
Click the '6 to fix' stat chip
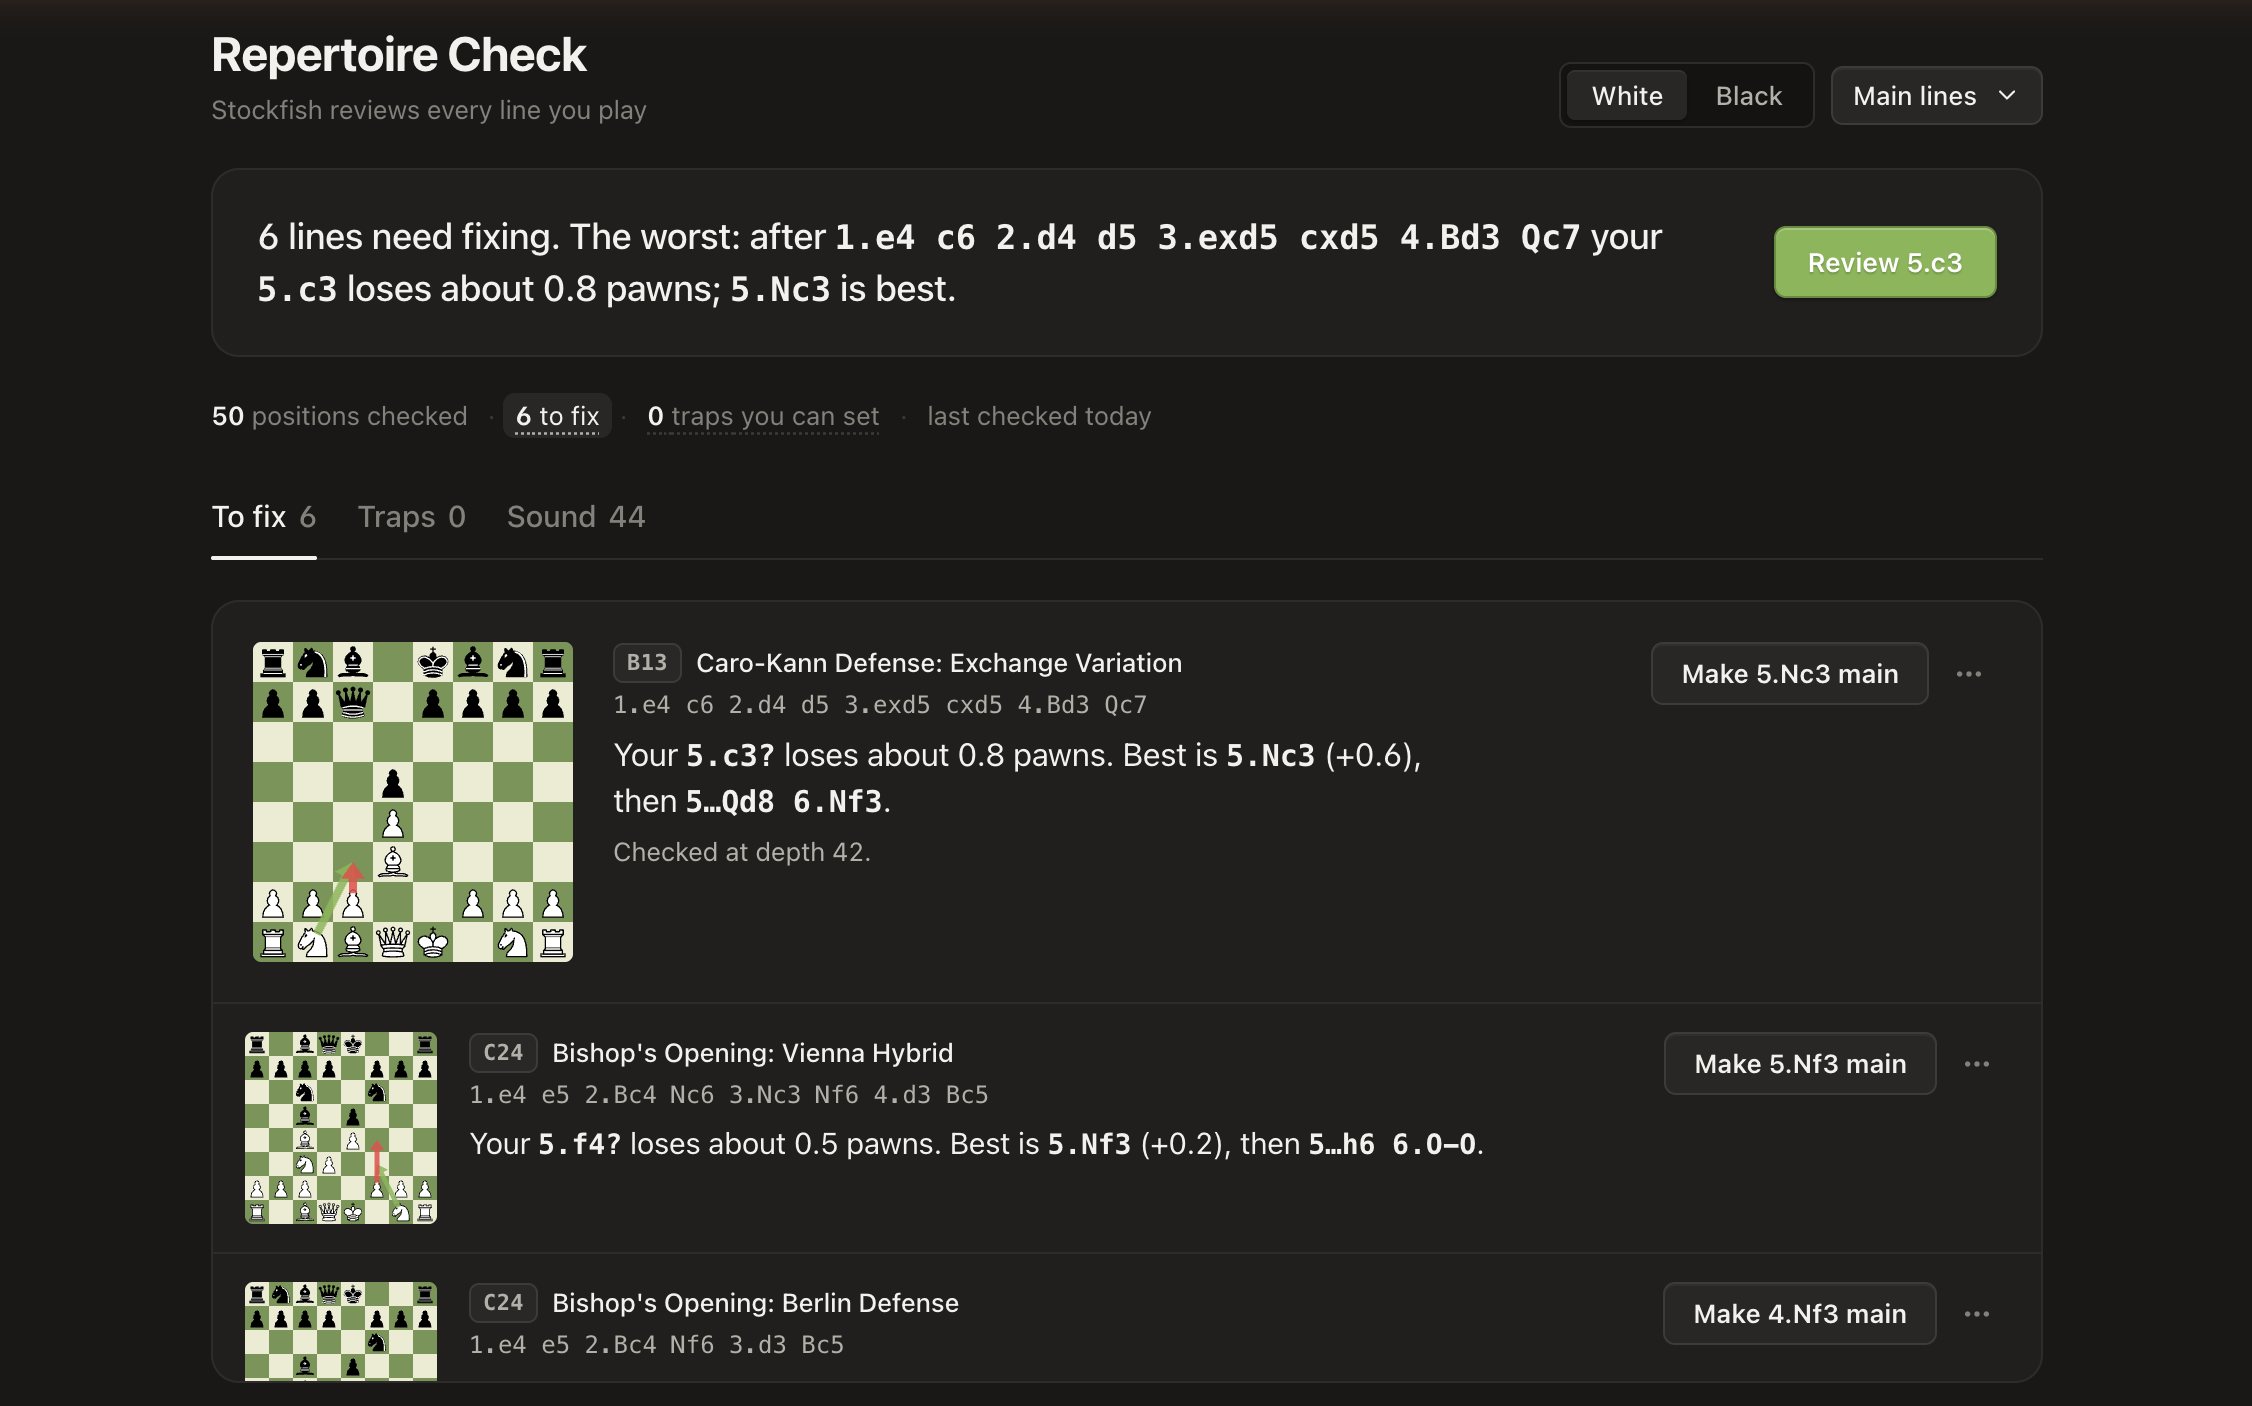click(557, 416)
